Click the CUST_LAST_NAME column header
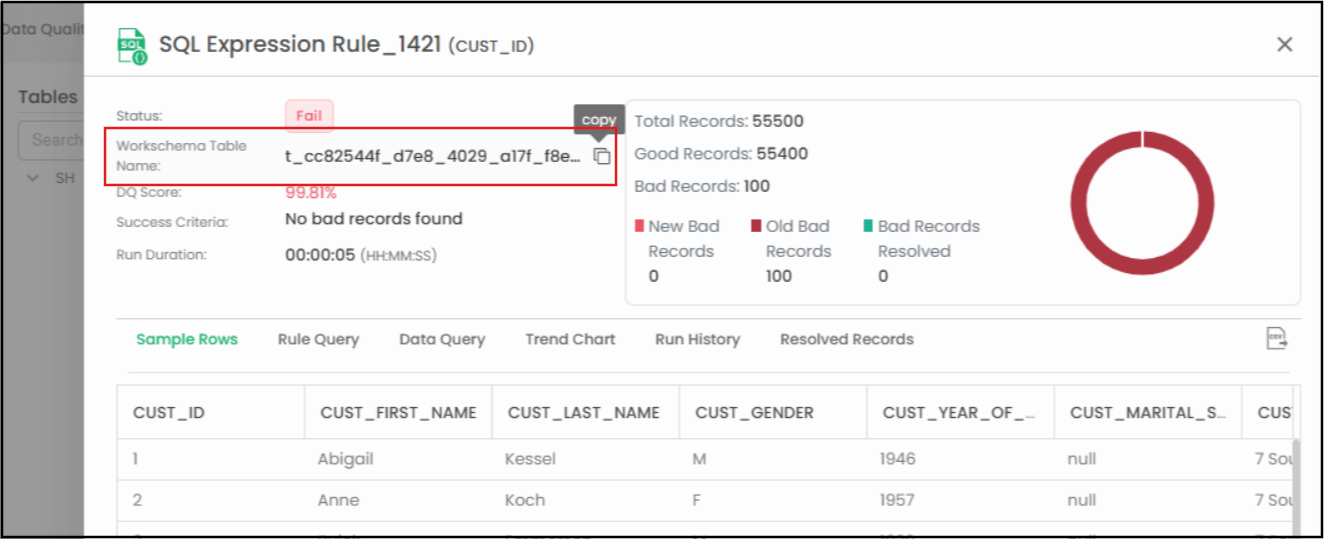The image size is (1324, 539). pyautogui.click(x=584, y=412)
